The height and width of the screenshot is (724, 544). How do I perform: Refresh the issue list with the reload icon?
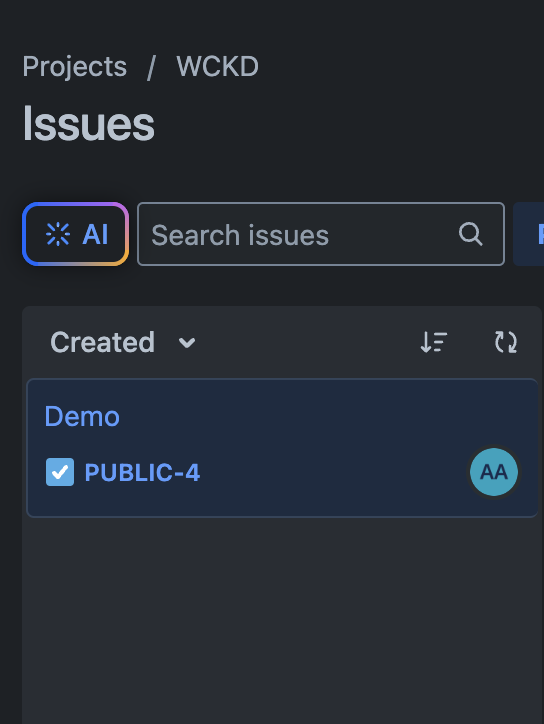[506, 343]
